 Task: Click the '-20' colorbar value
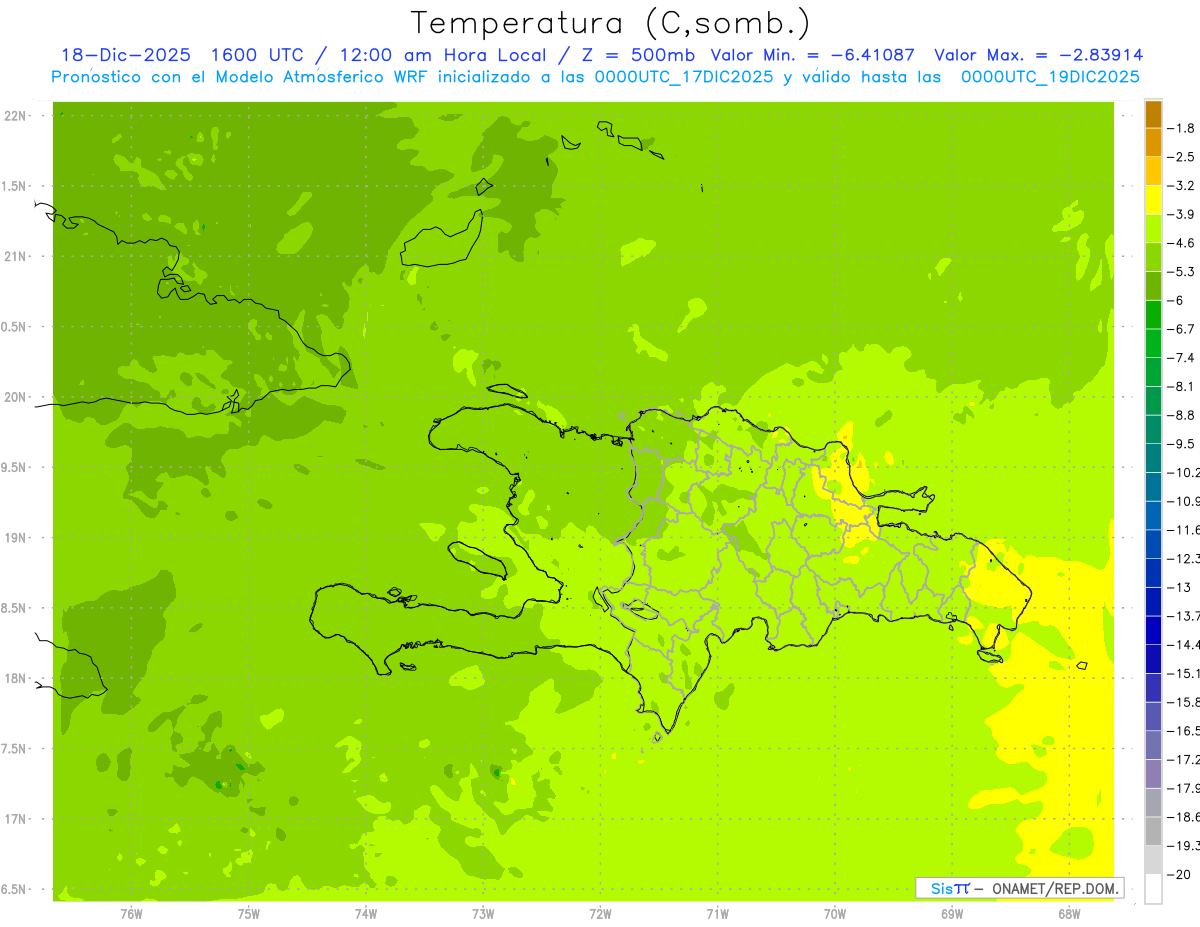[x=1180, y=875]
